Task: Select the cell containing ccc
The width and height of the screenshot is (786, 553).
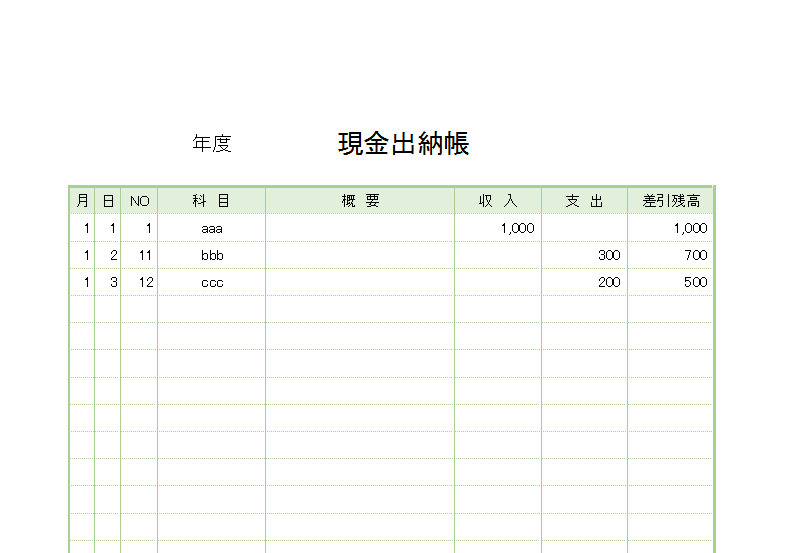Action: coord(211,282)
